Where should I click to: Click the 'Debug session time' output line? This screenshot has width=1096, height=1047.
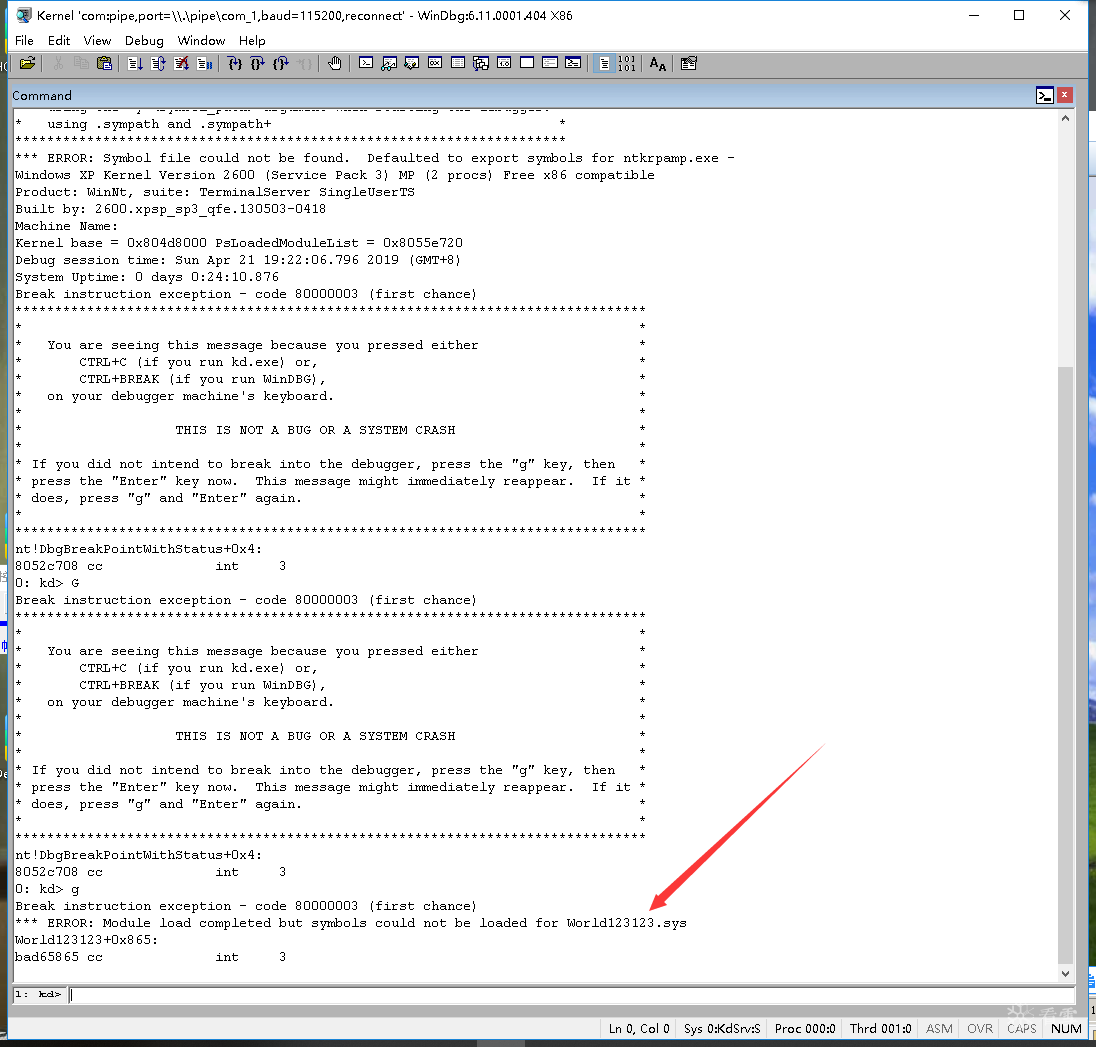tap(238, 260)
